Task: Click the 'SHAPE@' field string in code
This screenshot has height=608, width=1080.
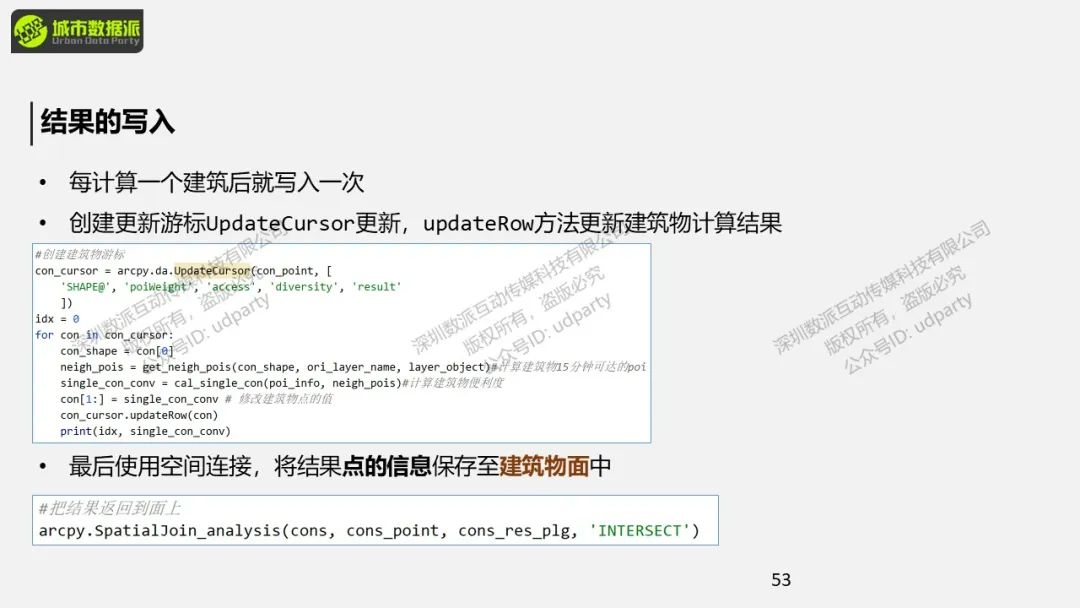Action: coord(85,287)
